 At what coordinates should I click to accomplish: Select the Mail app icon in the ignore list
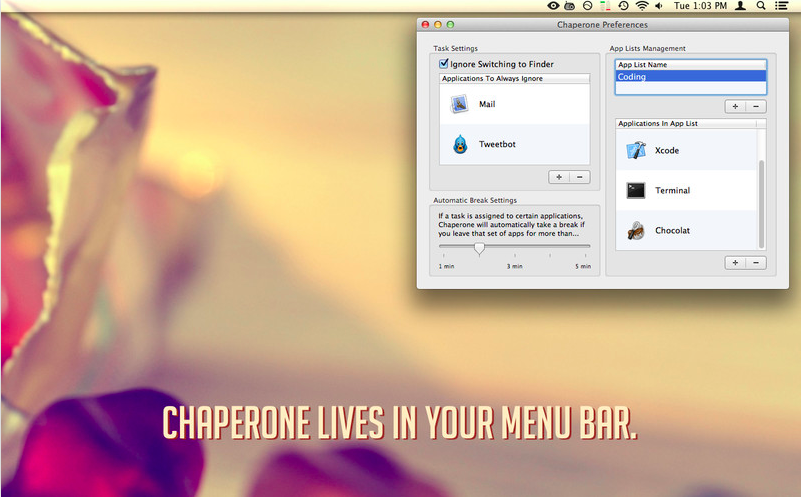click(x=459, y=104)
